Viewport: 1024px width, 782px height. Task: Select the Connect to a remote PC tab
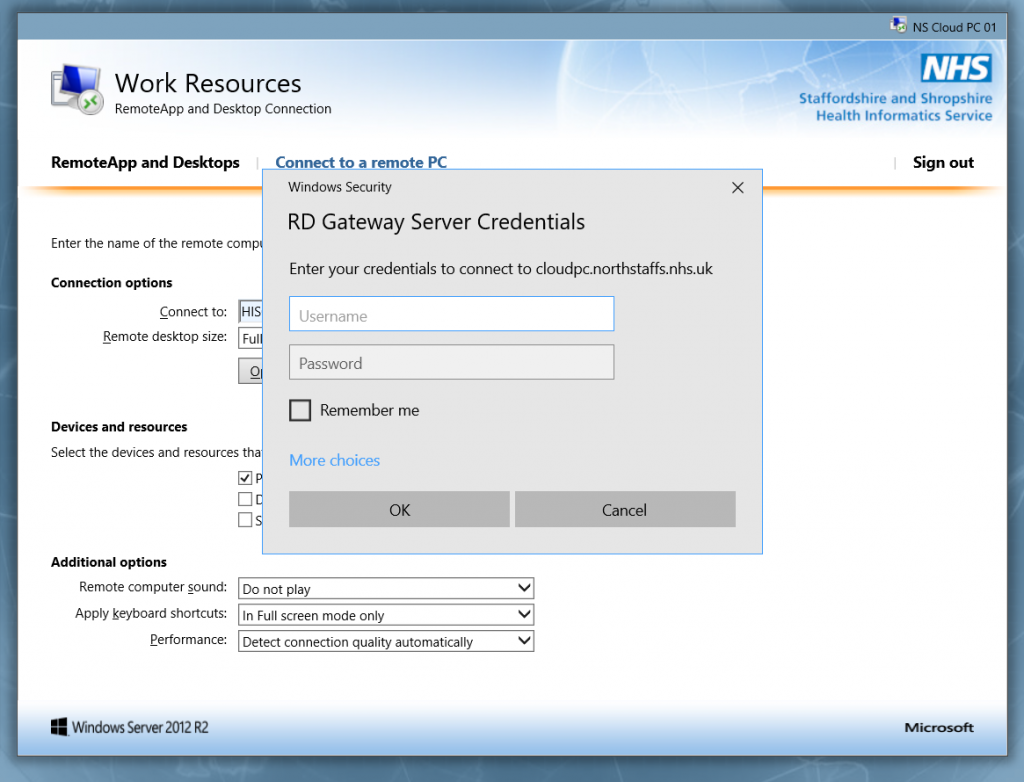click(361, 162)
